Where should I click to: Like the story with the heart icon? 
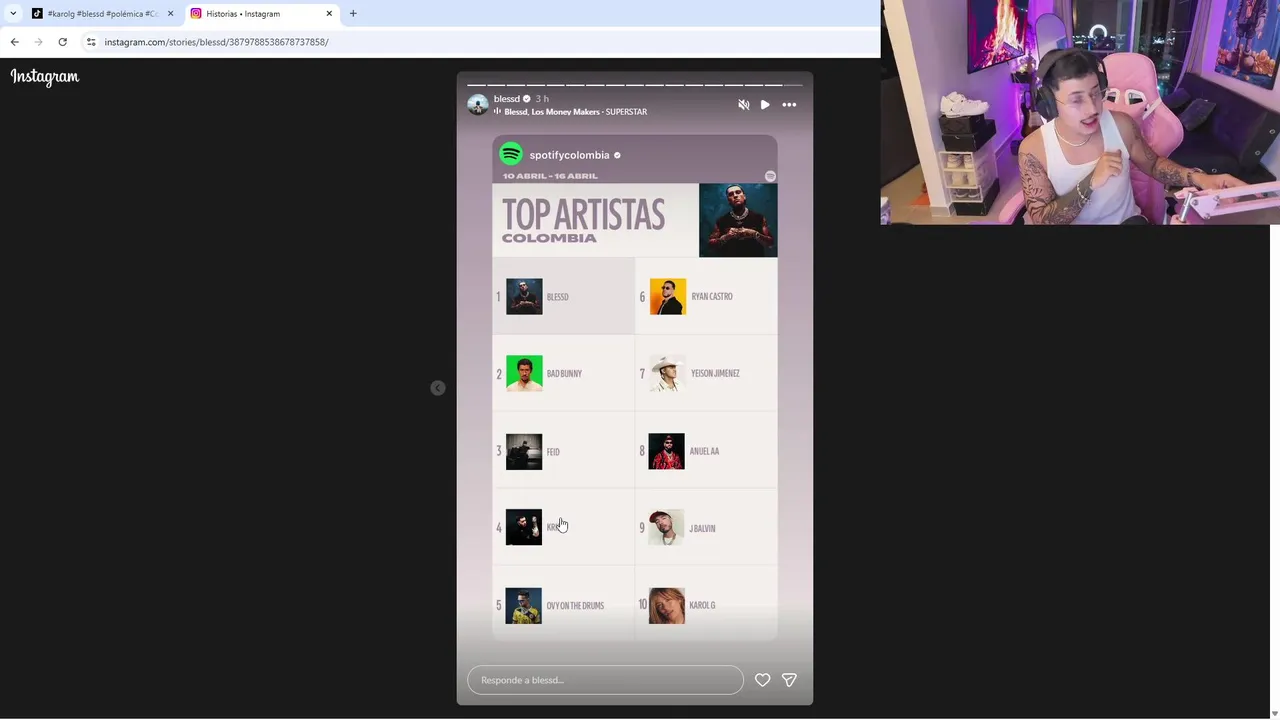pos(762,680)
